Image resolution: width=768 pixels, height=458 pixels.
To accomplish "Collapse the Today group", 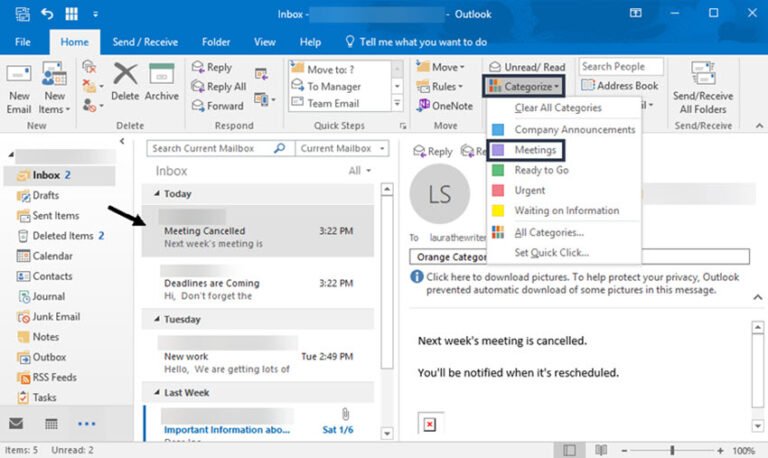I will 157,193.
